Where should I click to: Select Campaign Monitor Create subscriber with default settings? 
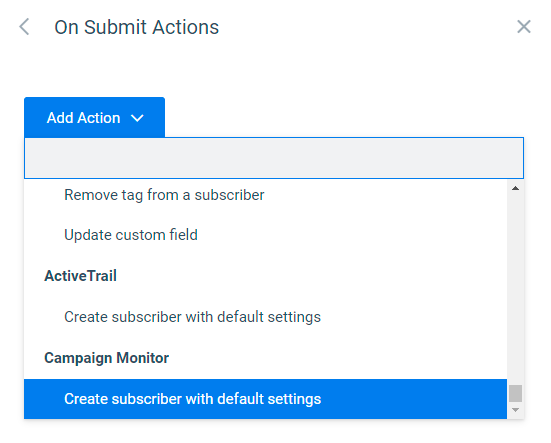265,399
